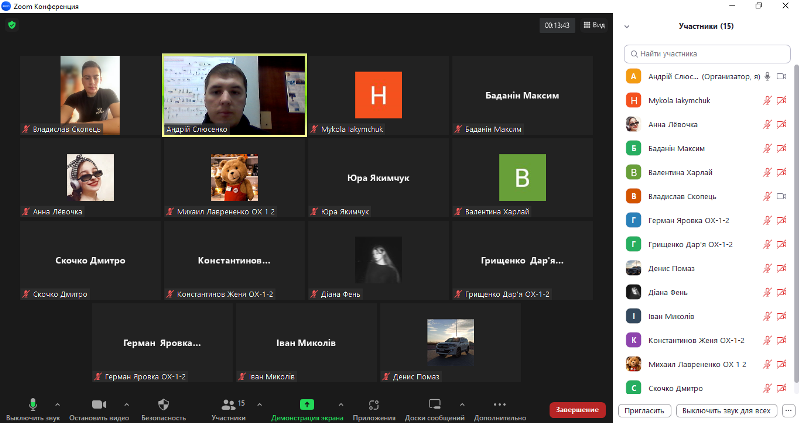Image resolution: width=800 pixels, height=423 pixels.
Task: Click Михаил Лавреенко's muted mic icon in list
Action: pos(767,364)
